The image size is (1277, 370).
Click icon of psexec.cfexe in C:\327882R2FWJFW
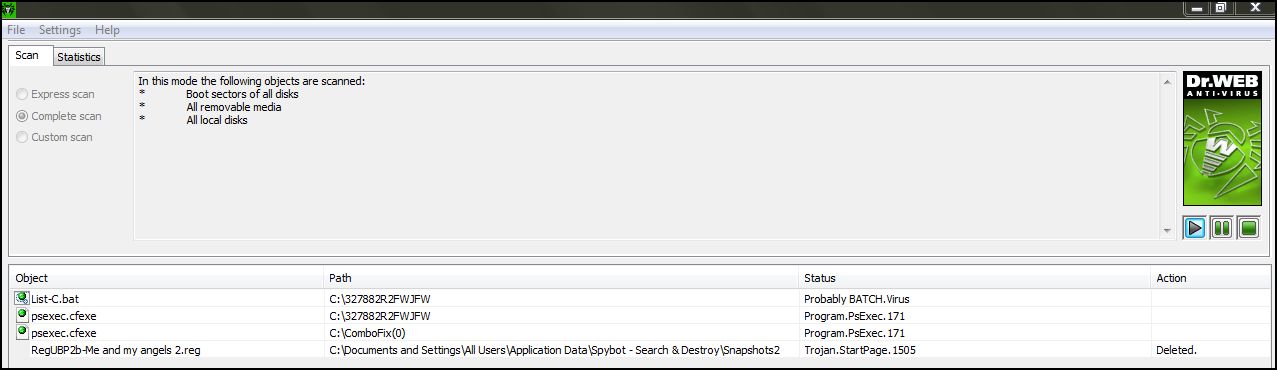click(x=22, y=315)
